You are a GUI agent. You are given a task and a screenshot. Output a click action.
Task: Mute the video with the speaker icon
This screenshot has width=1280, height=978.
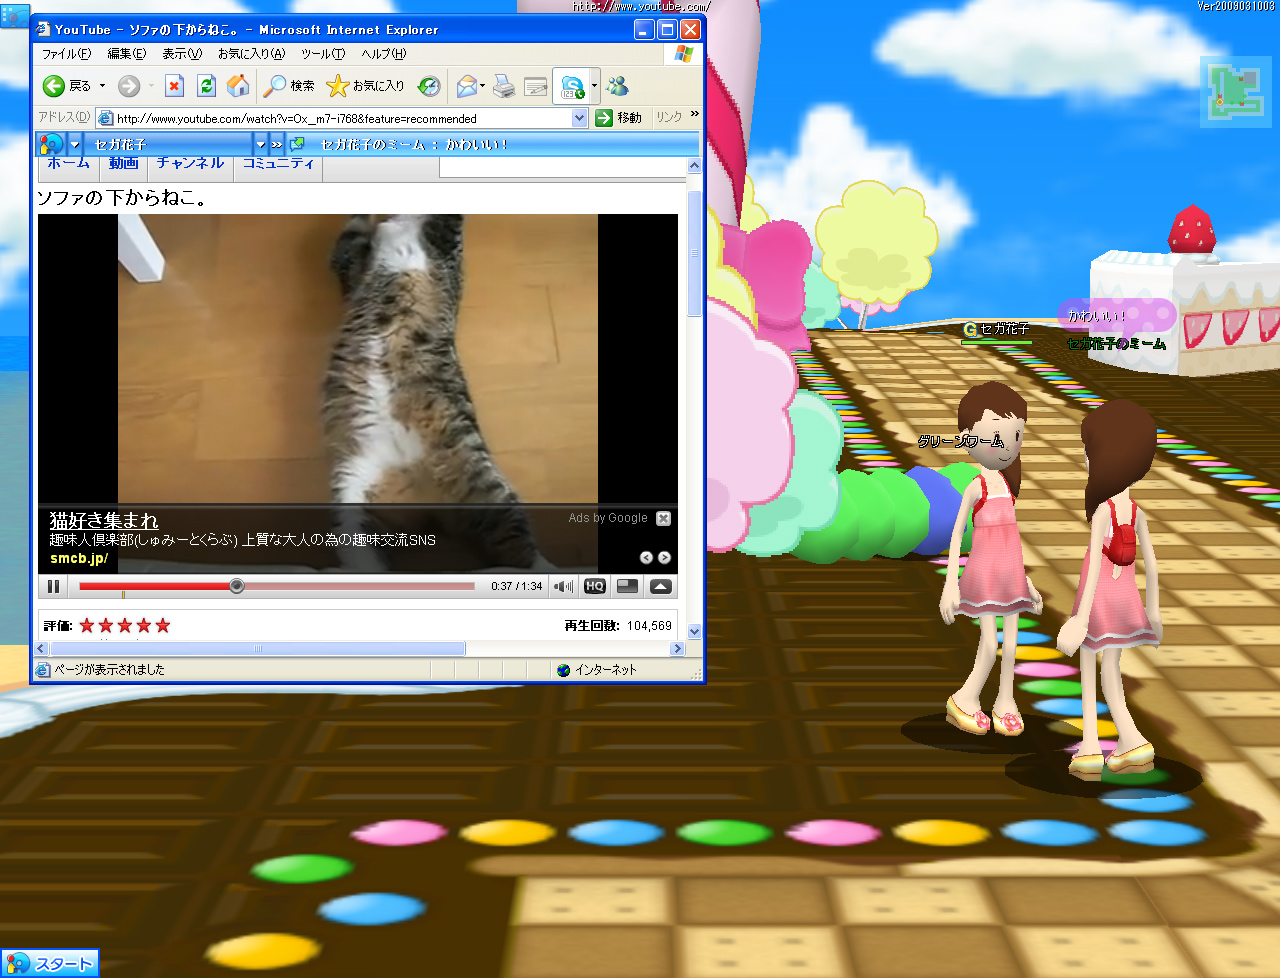pyautogui.click(x=564, y=586)
